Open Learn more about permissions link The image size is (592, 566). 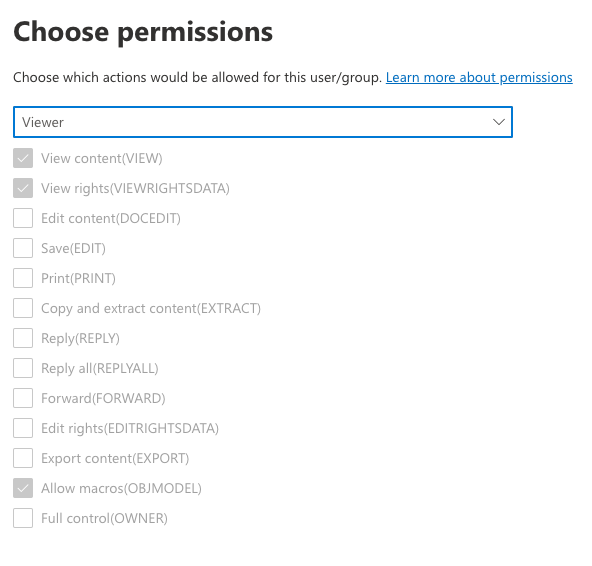479,77
